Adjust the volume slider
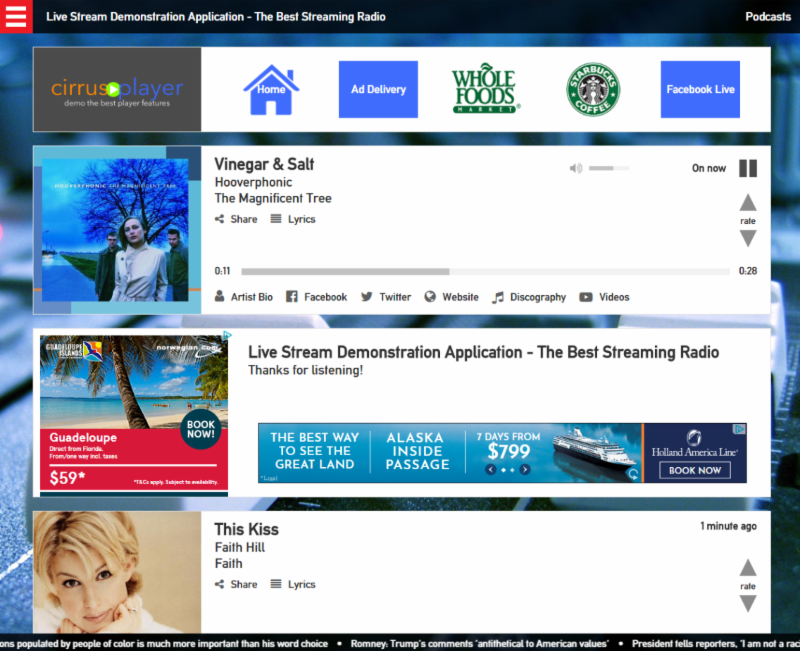Image resolution: width=800 pixels, height=651 pixels. [609, 168]
